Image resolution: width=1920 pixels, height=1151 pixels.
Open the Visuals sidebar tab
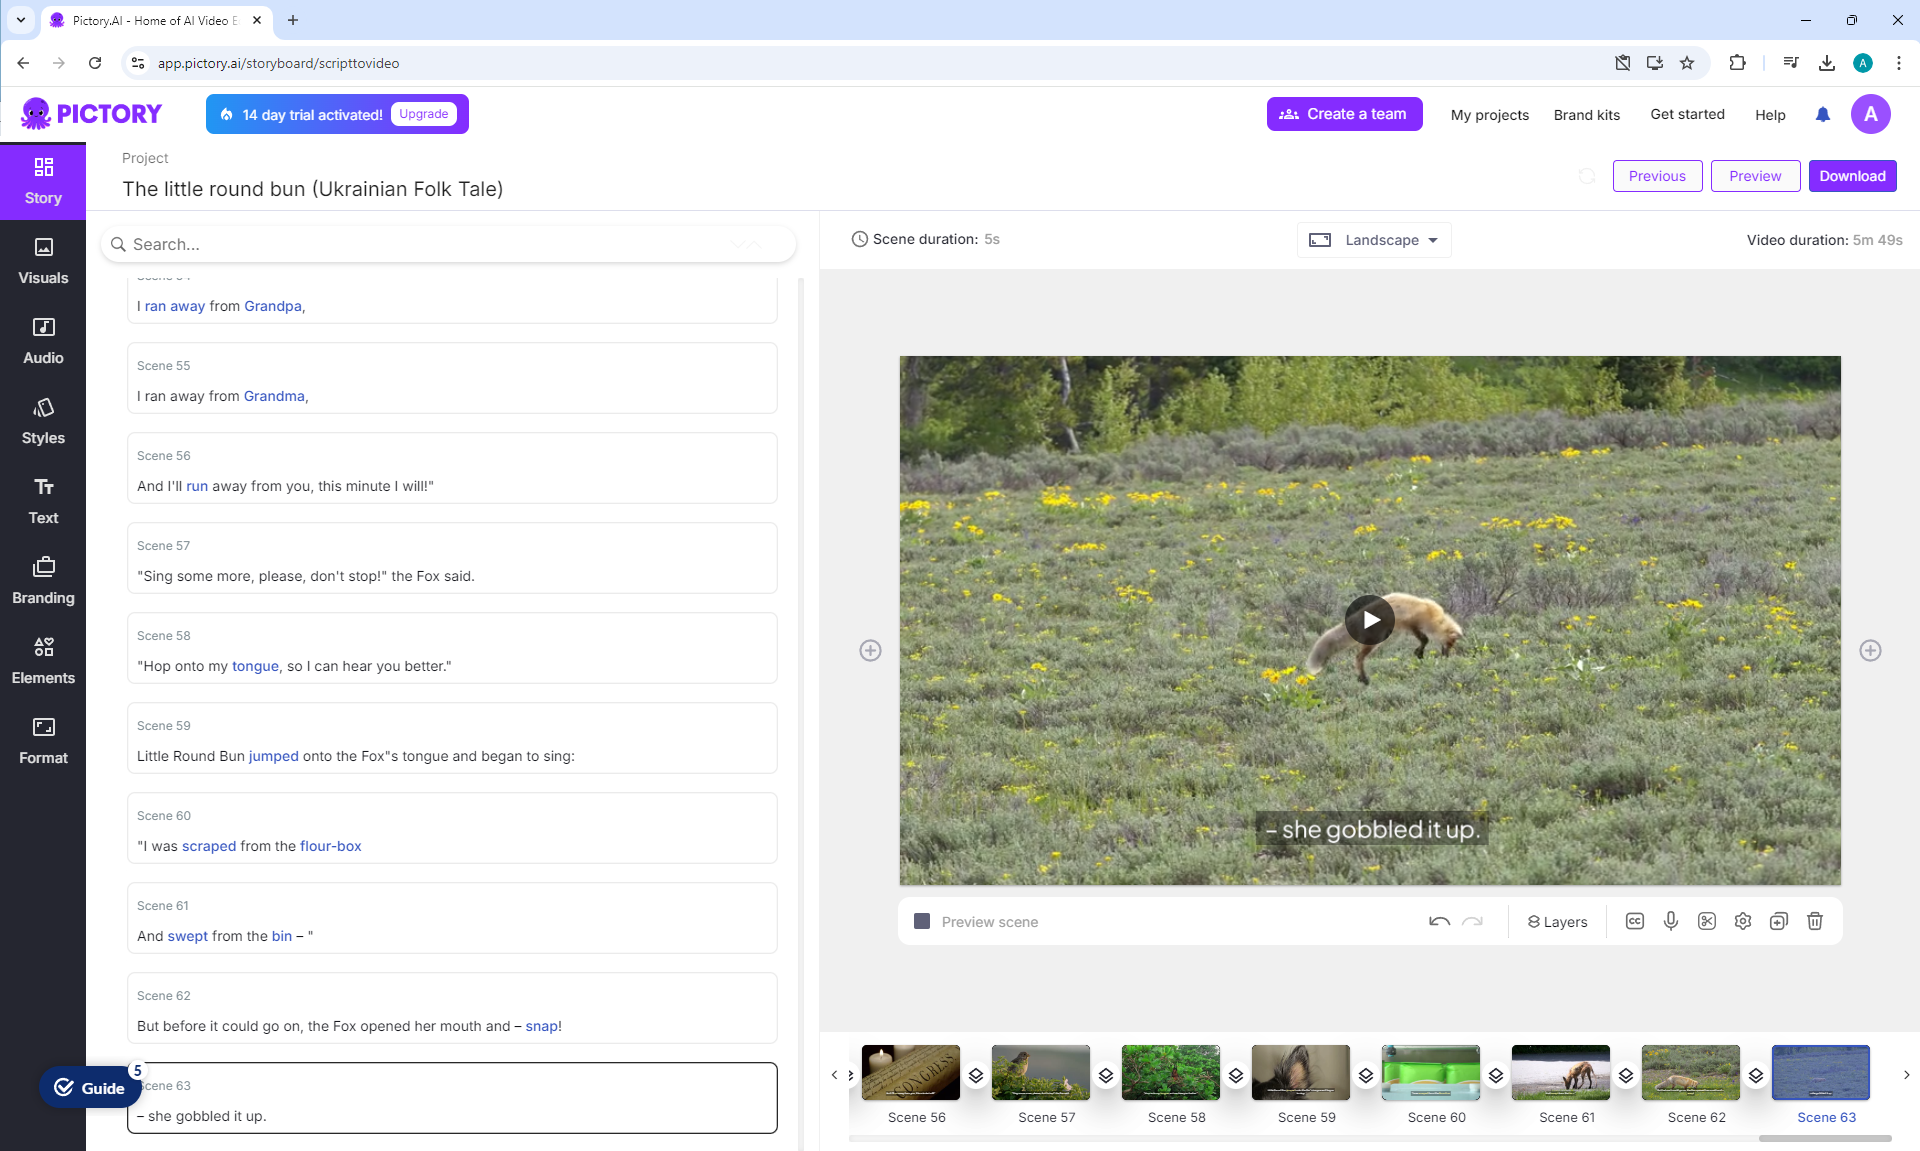pyautogui.click(x=43, y=260)
